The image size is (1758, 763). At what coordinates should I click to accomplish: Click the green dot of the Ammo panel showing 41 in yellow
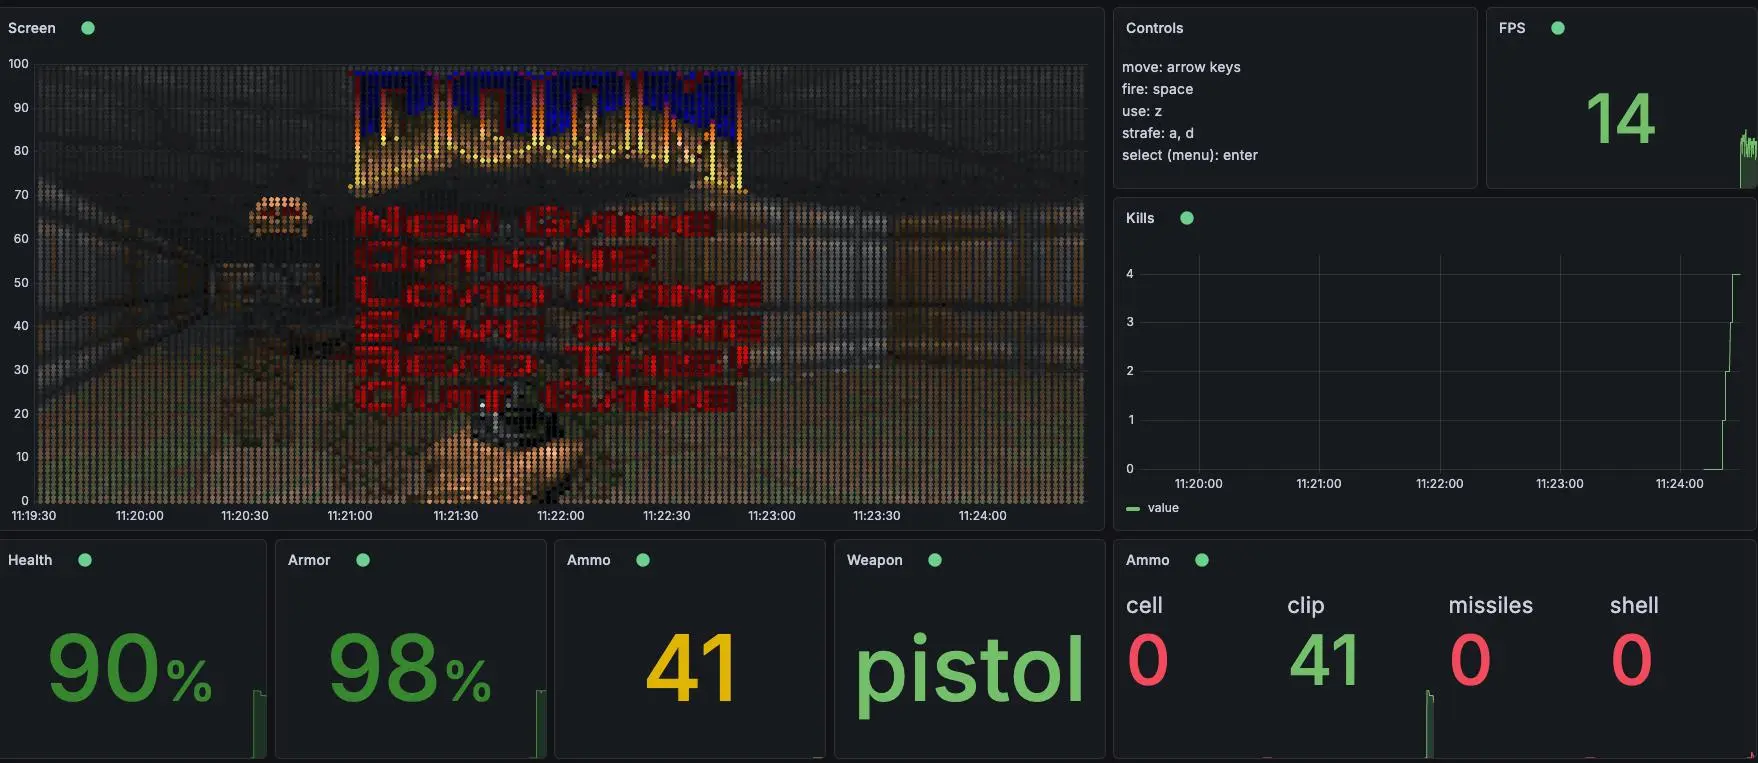tap(643, 560)
